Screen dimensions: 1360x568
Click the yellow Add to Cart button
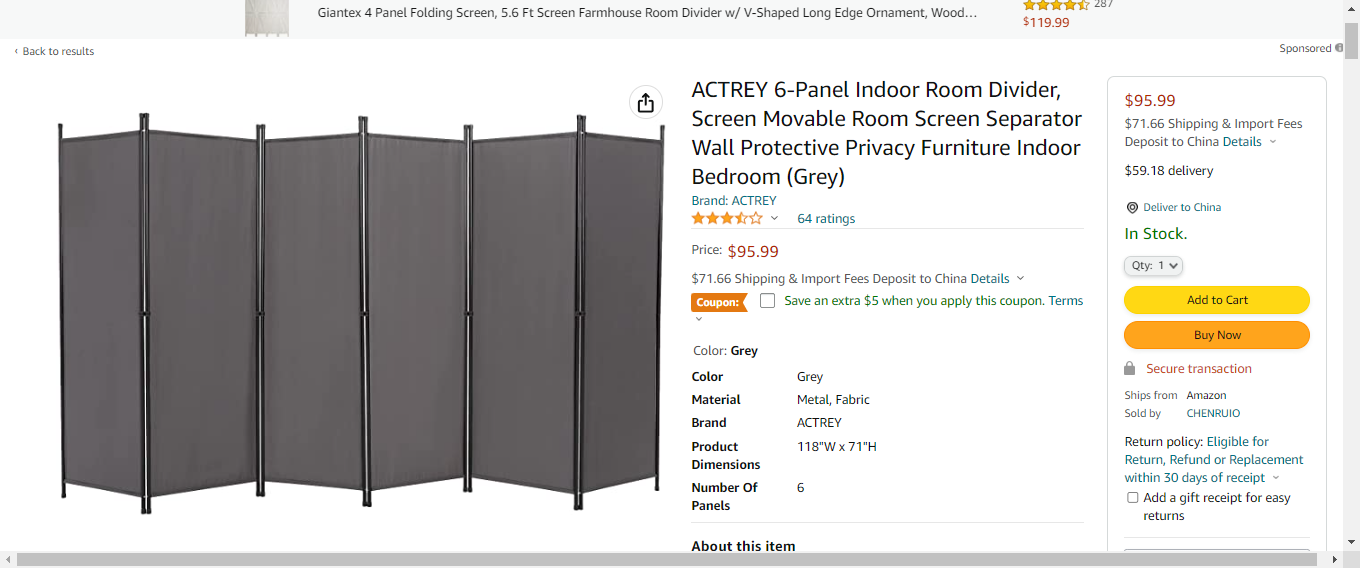[x=1217, y=300]
